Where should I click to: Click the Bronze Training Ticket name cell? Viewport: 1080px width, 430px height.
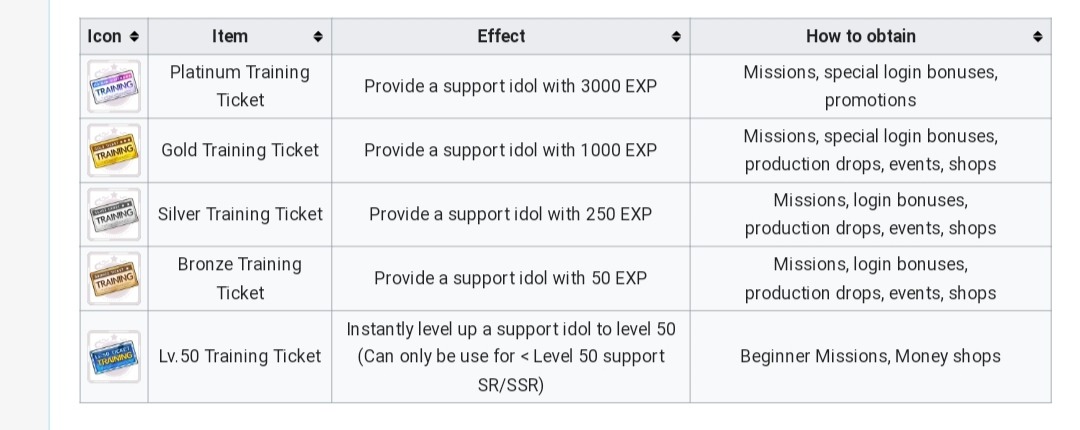coord(240,278)
